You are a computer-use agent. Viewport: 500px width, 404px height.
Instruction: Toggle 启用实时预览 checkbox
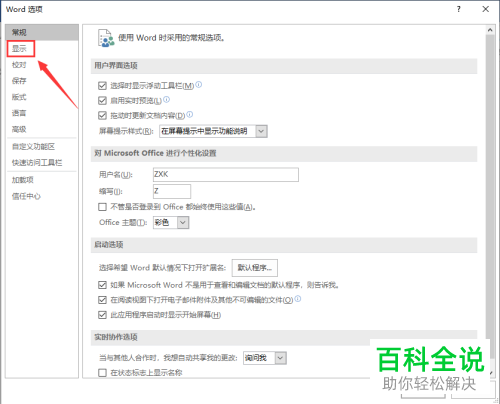102,101
